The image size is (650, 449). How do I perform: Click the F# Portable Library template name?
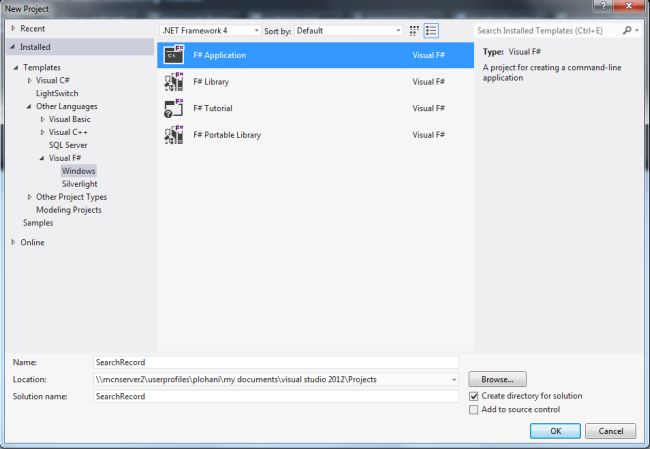click(x=227, y=135)
